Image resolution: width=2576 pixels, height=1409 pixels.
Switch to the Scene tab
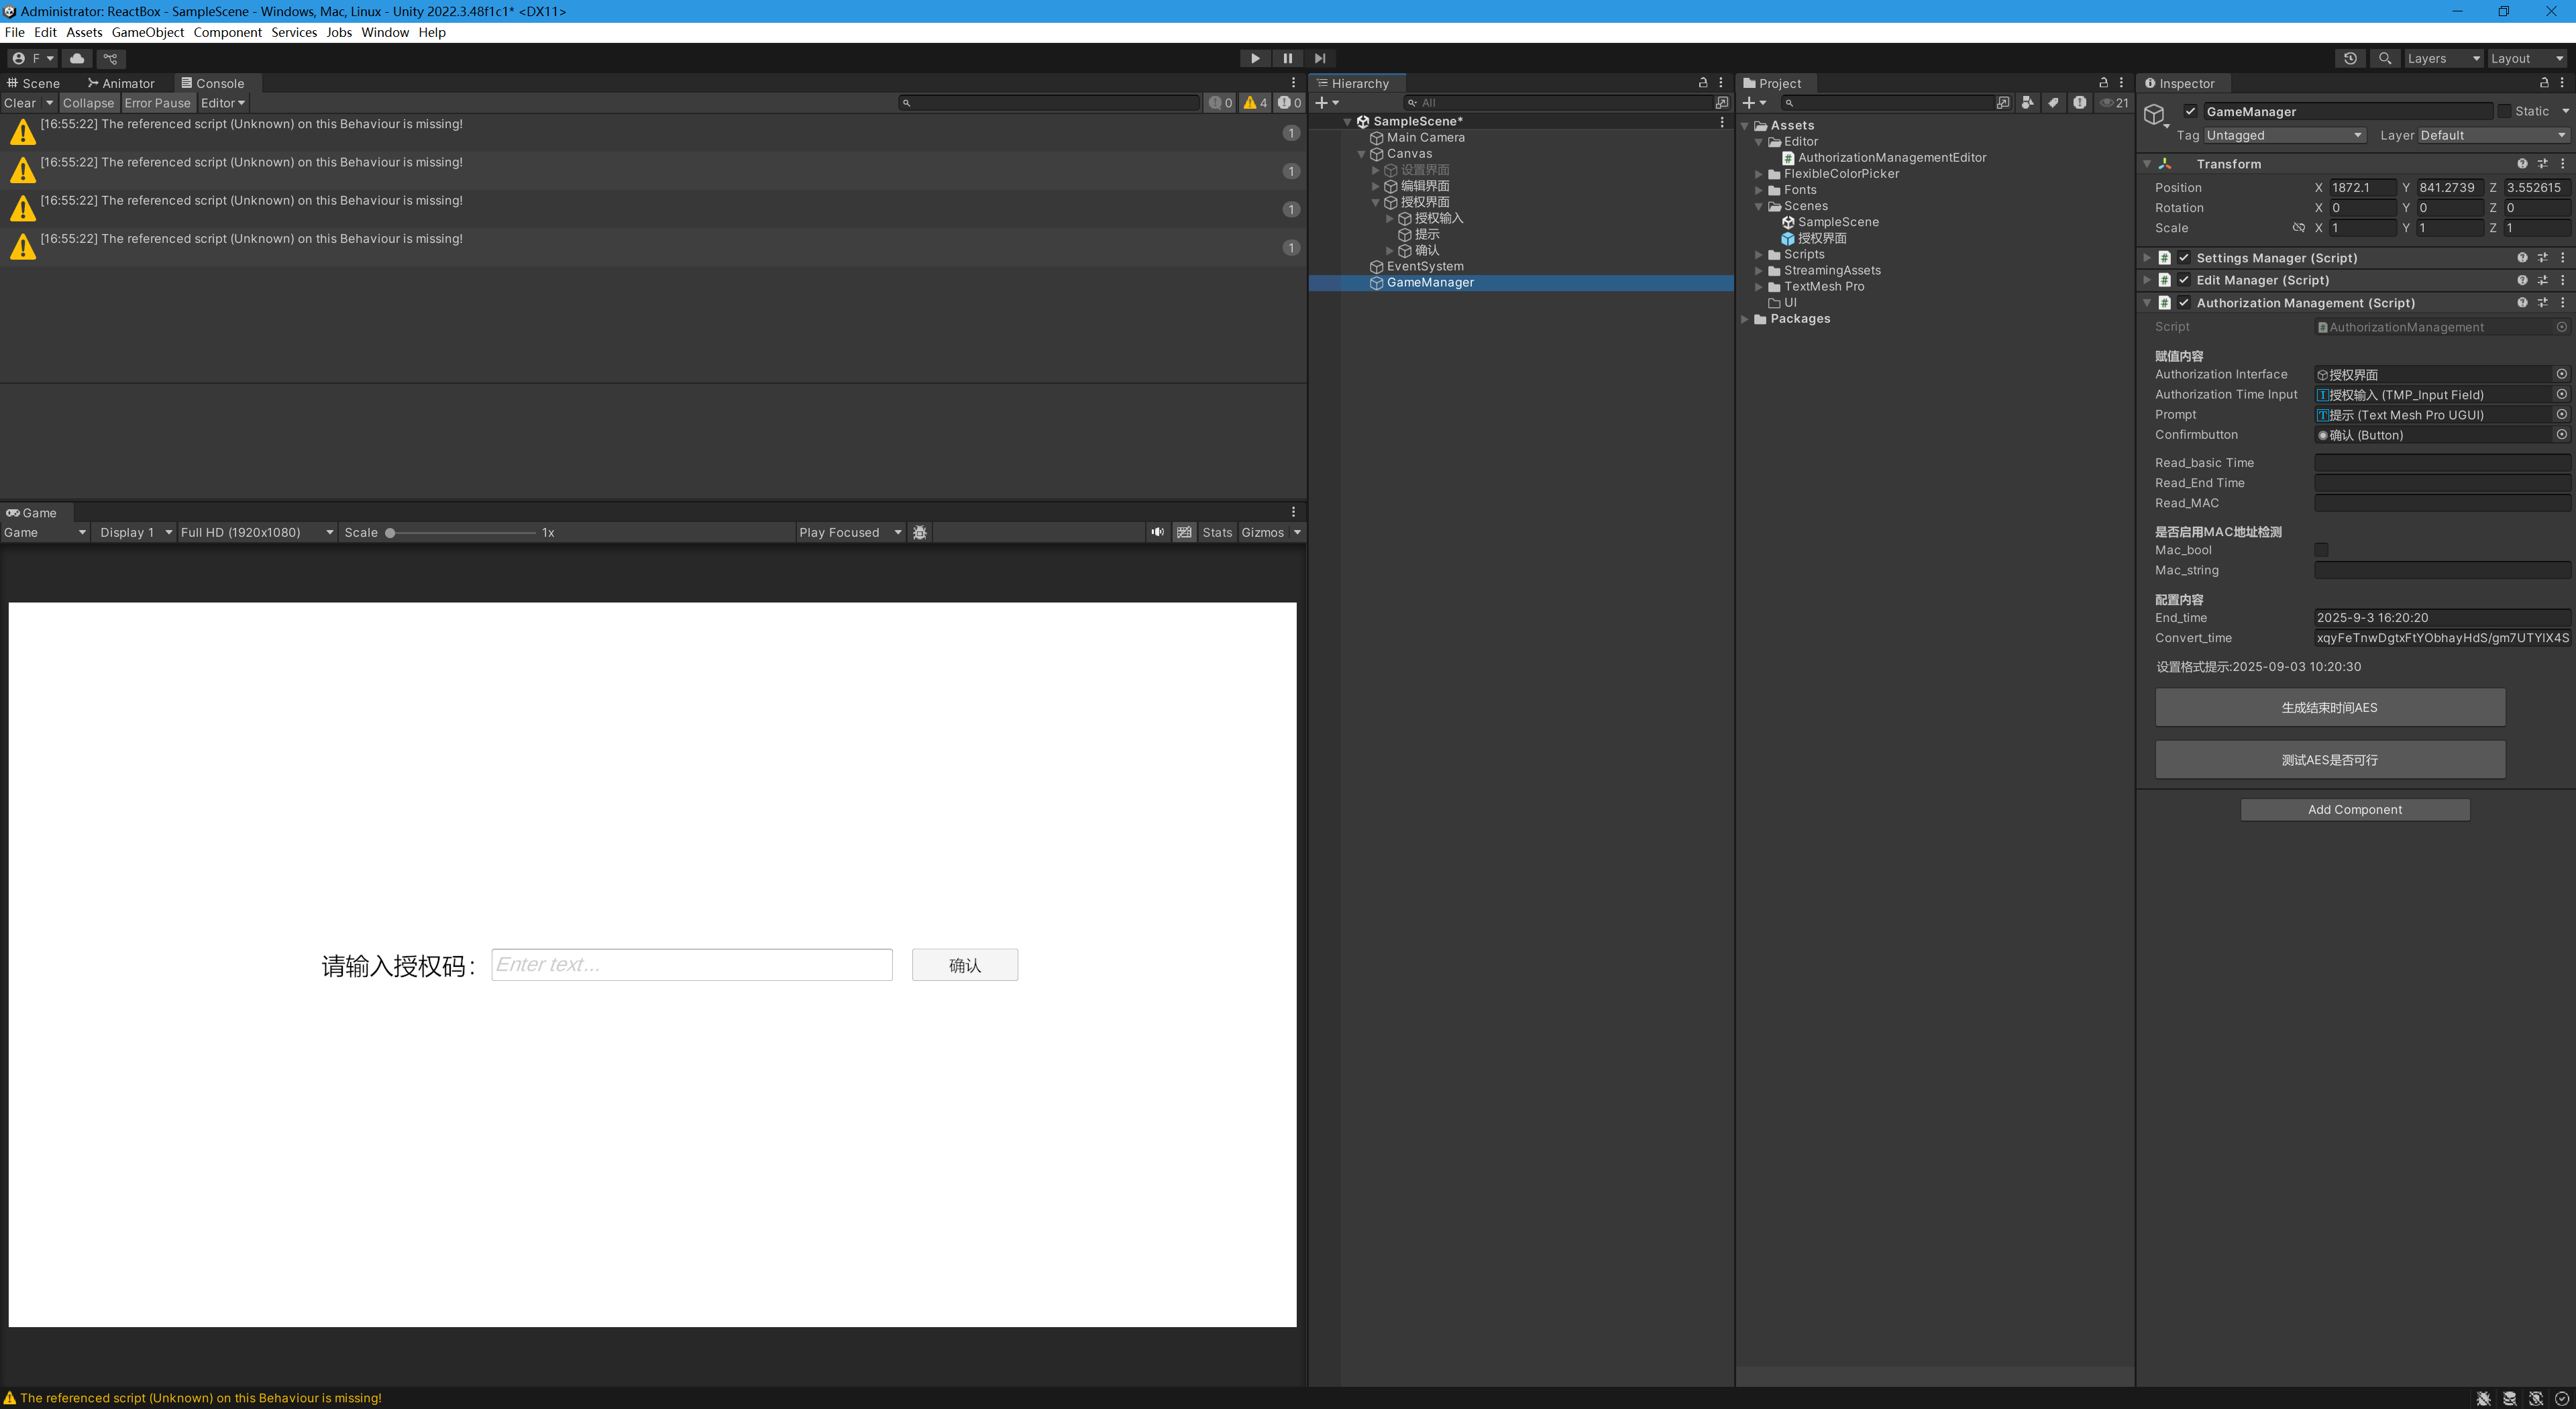click(x=34, y=83)
